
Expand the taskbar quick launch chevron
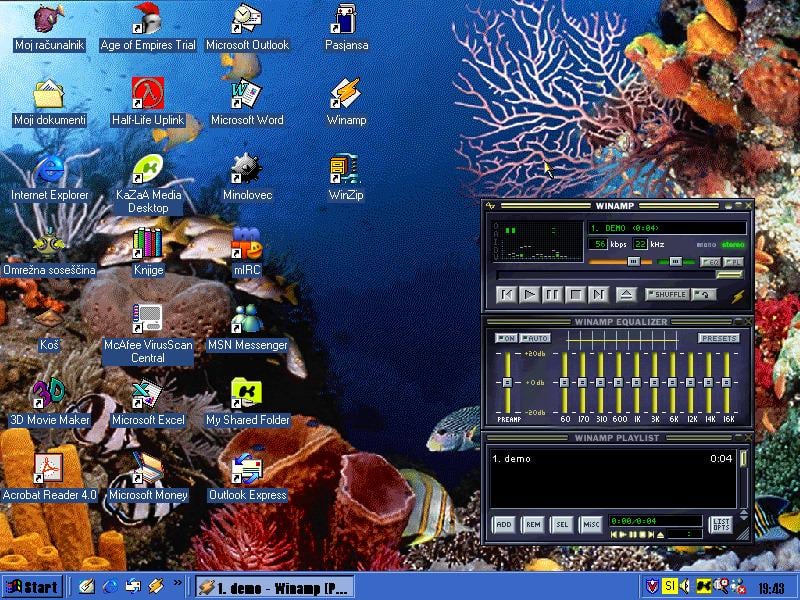coord(177,582)
